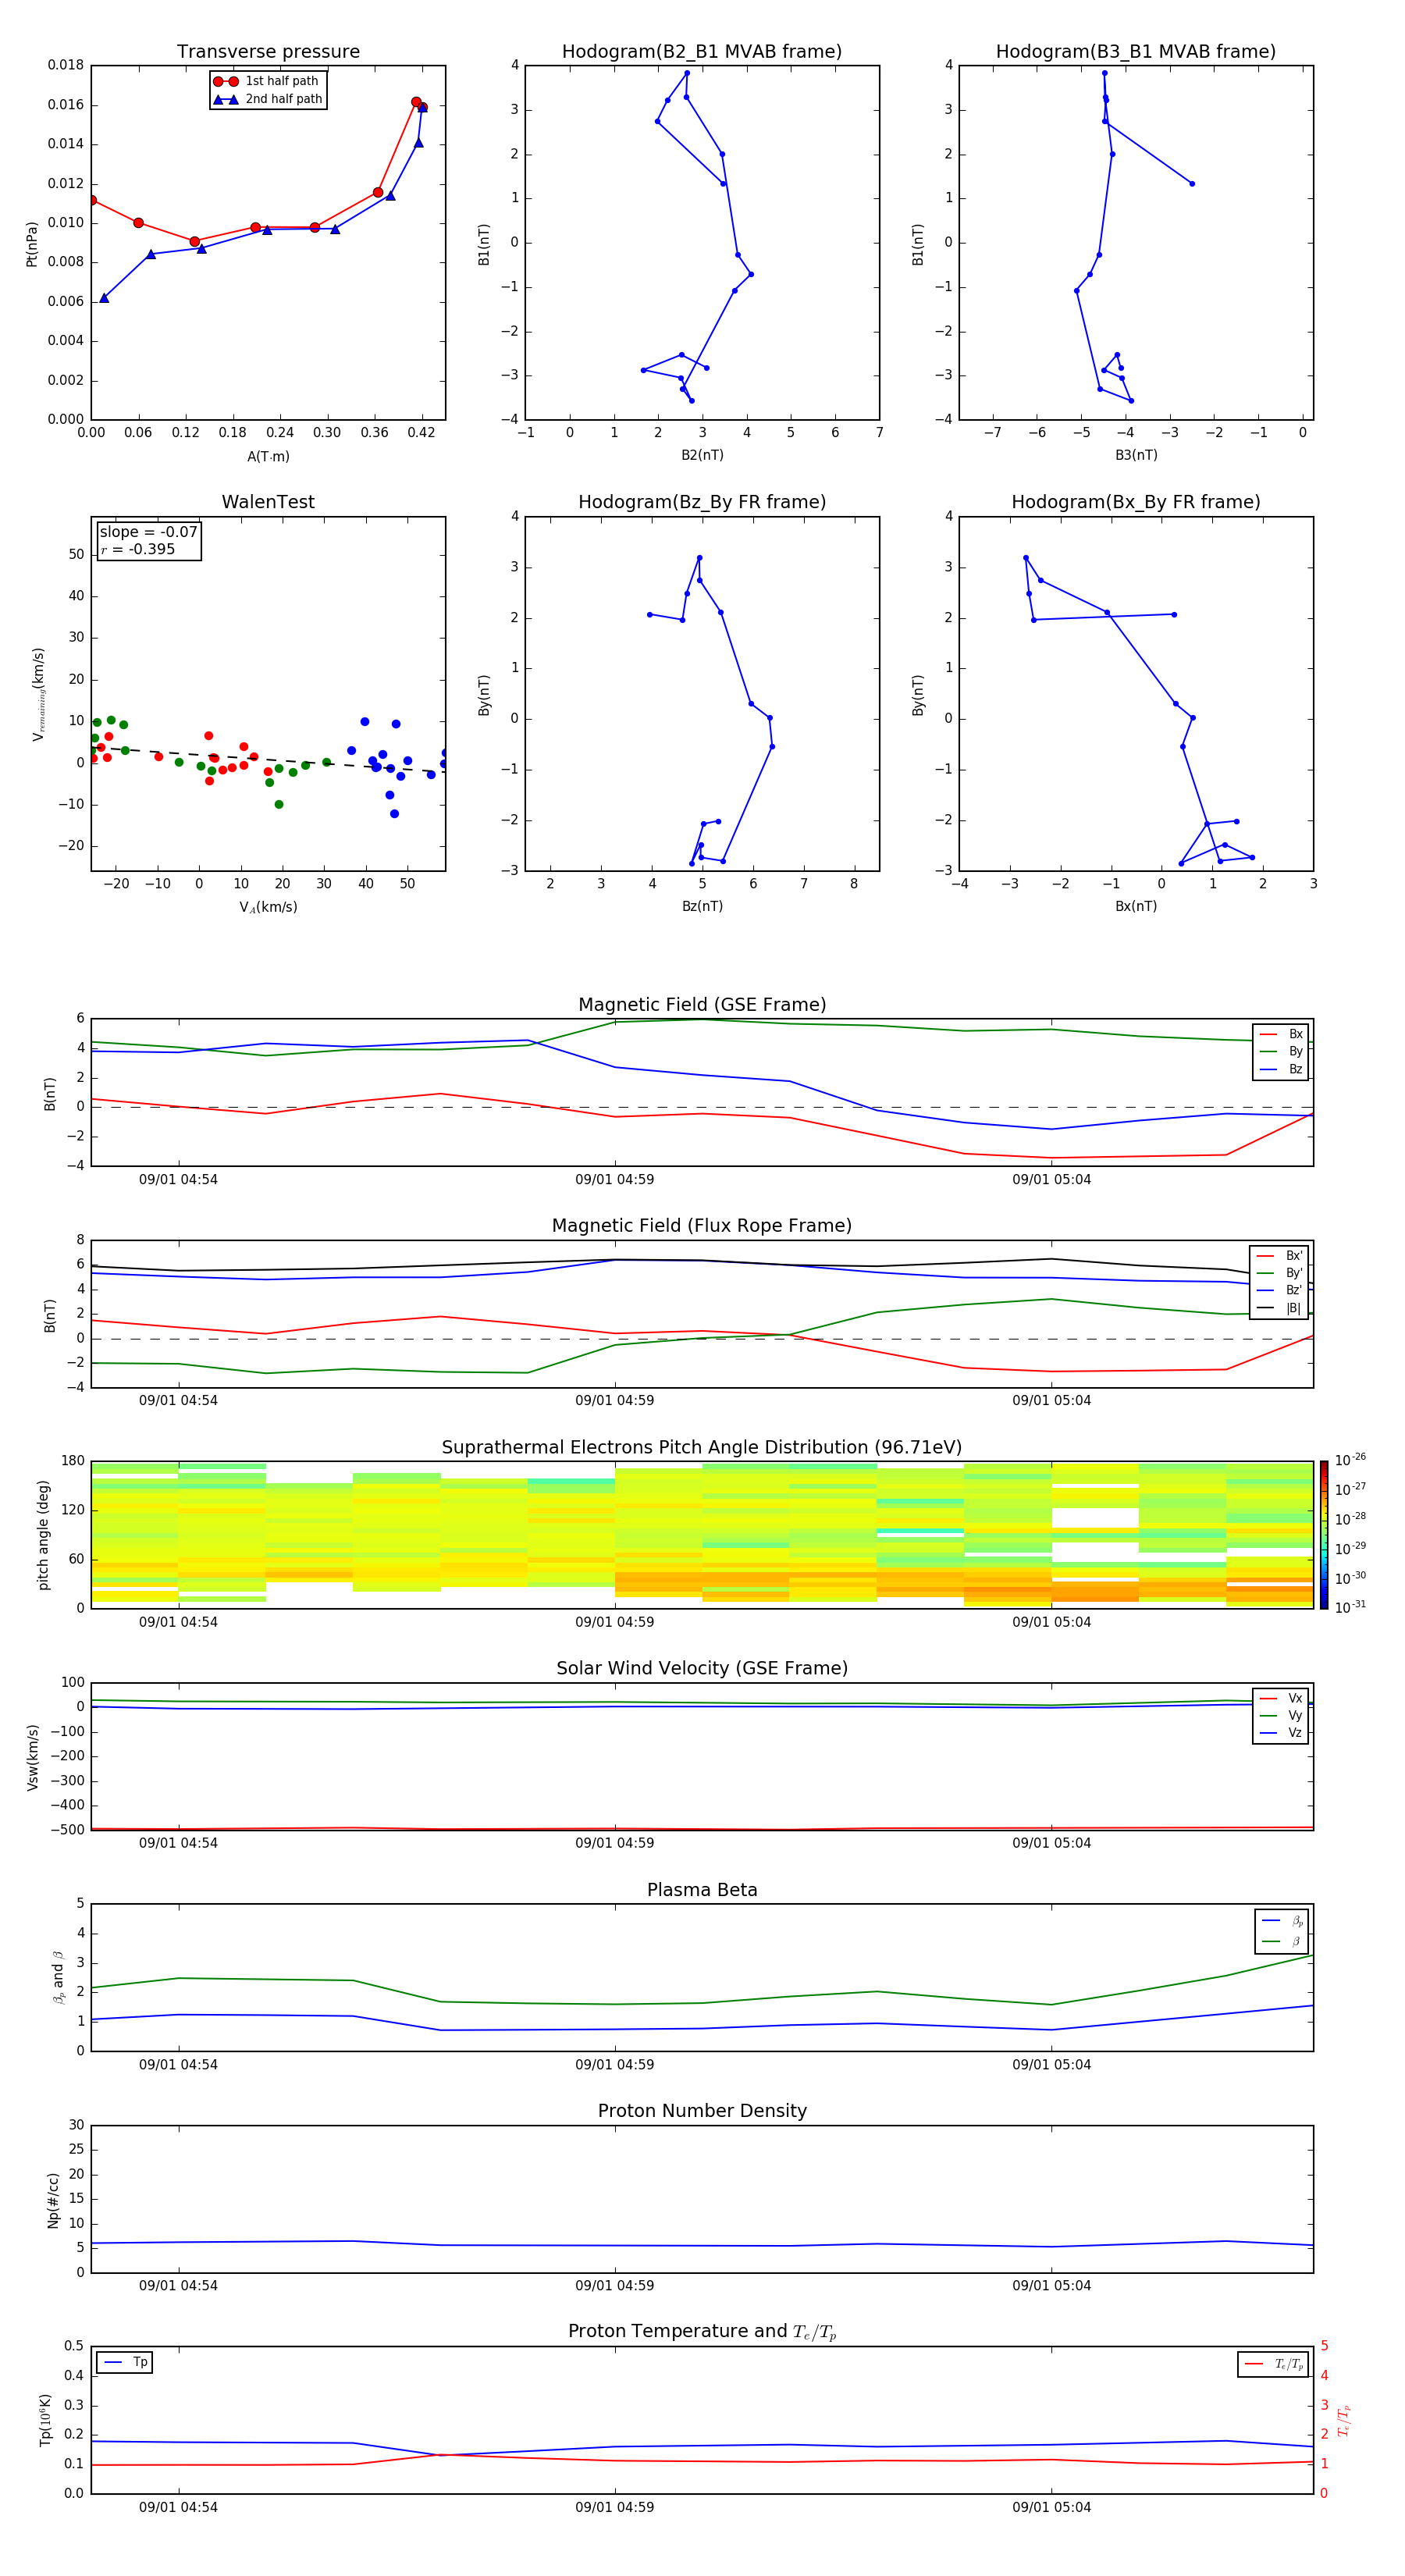Click the "A(T·m)" x-axis label
The height and width of the screenshot is (2576, 1405).
(x=268, y=456)
